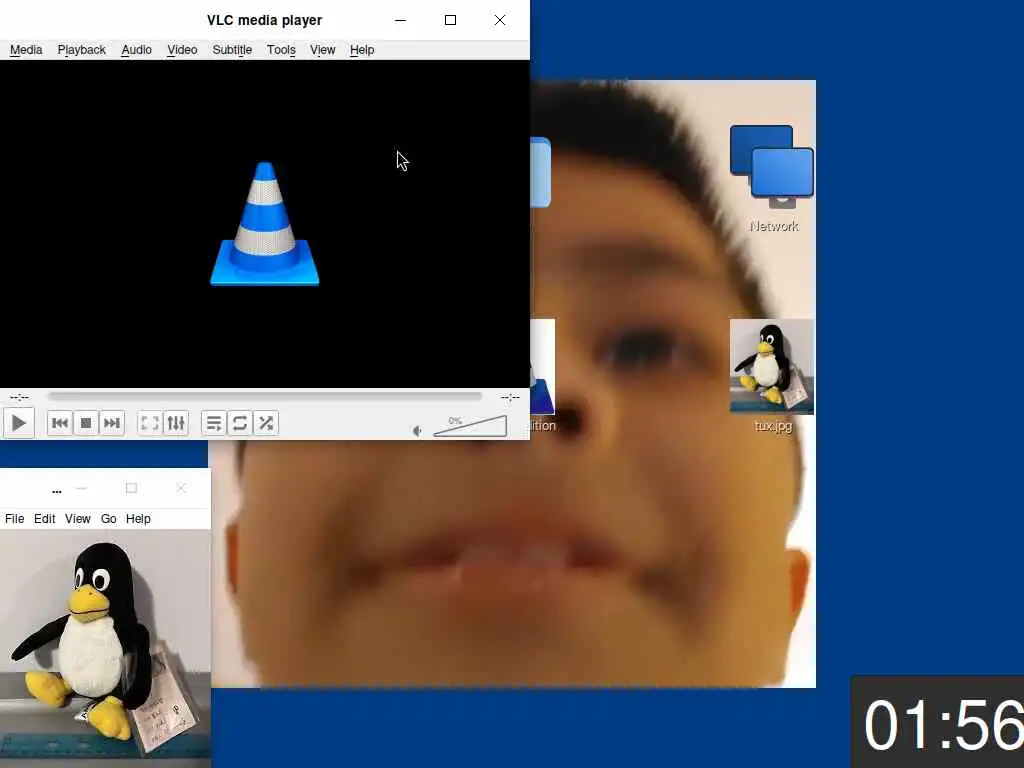Click the VLC Play button
1024x768 pixels.
pos(18,423)
